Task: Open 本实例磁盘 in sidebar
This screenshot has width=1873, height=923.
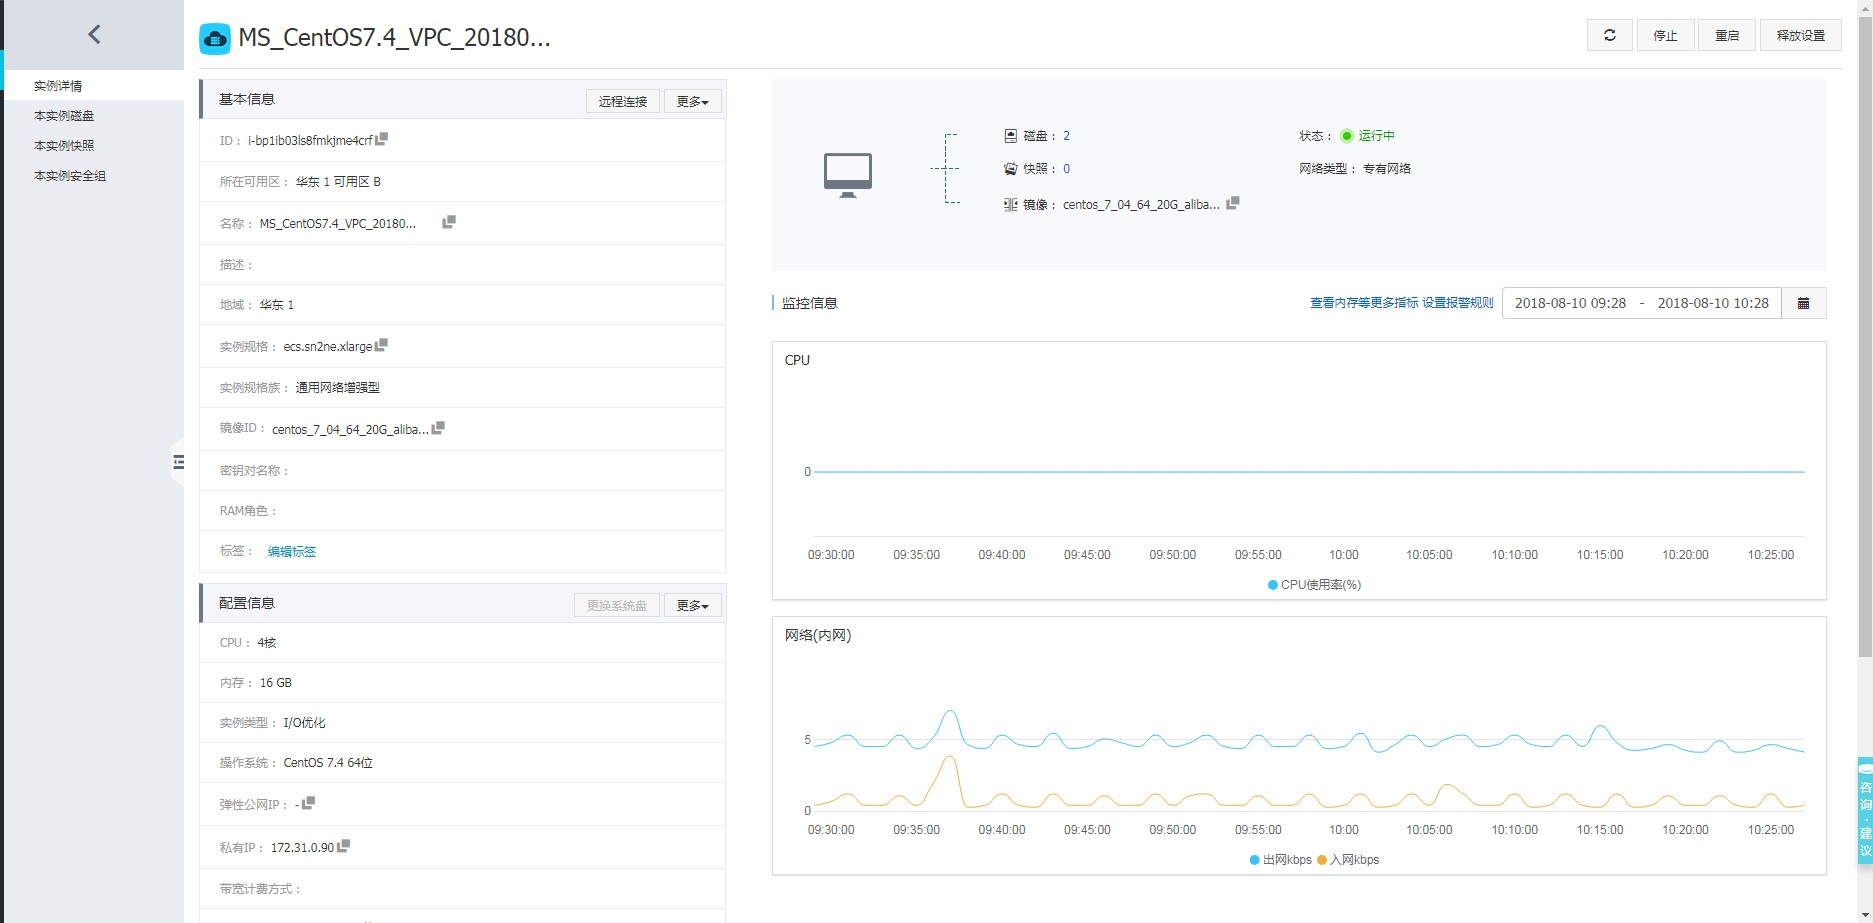Action: pos(64,116)
